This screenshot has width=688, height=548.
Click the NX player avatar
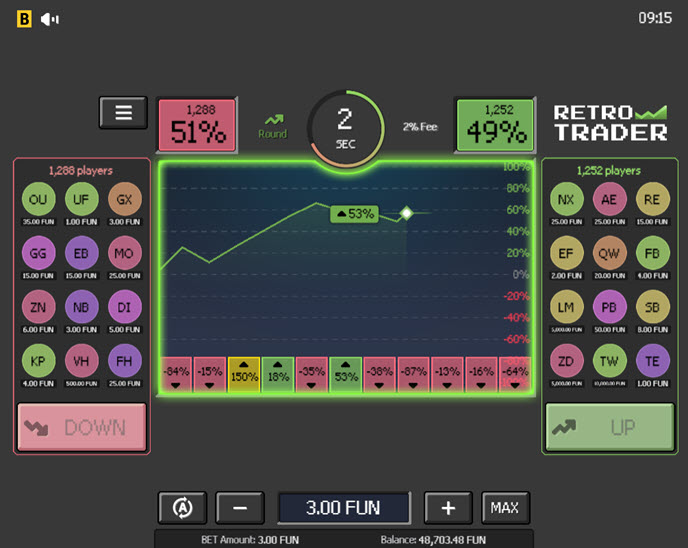pyautogui.click(x=567, y=199)
